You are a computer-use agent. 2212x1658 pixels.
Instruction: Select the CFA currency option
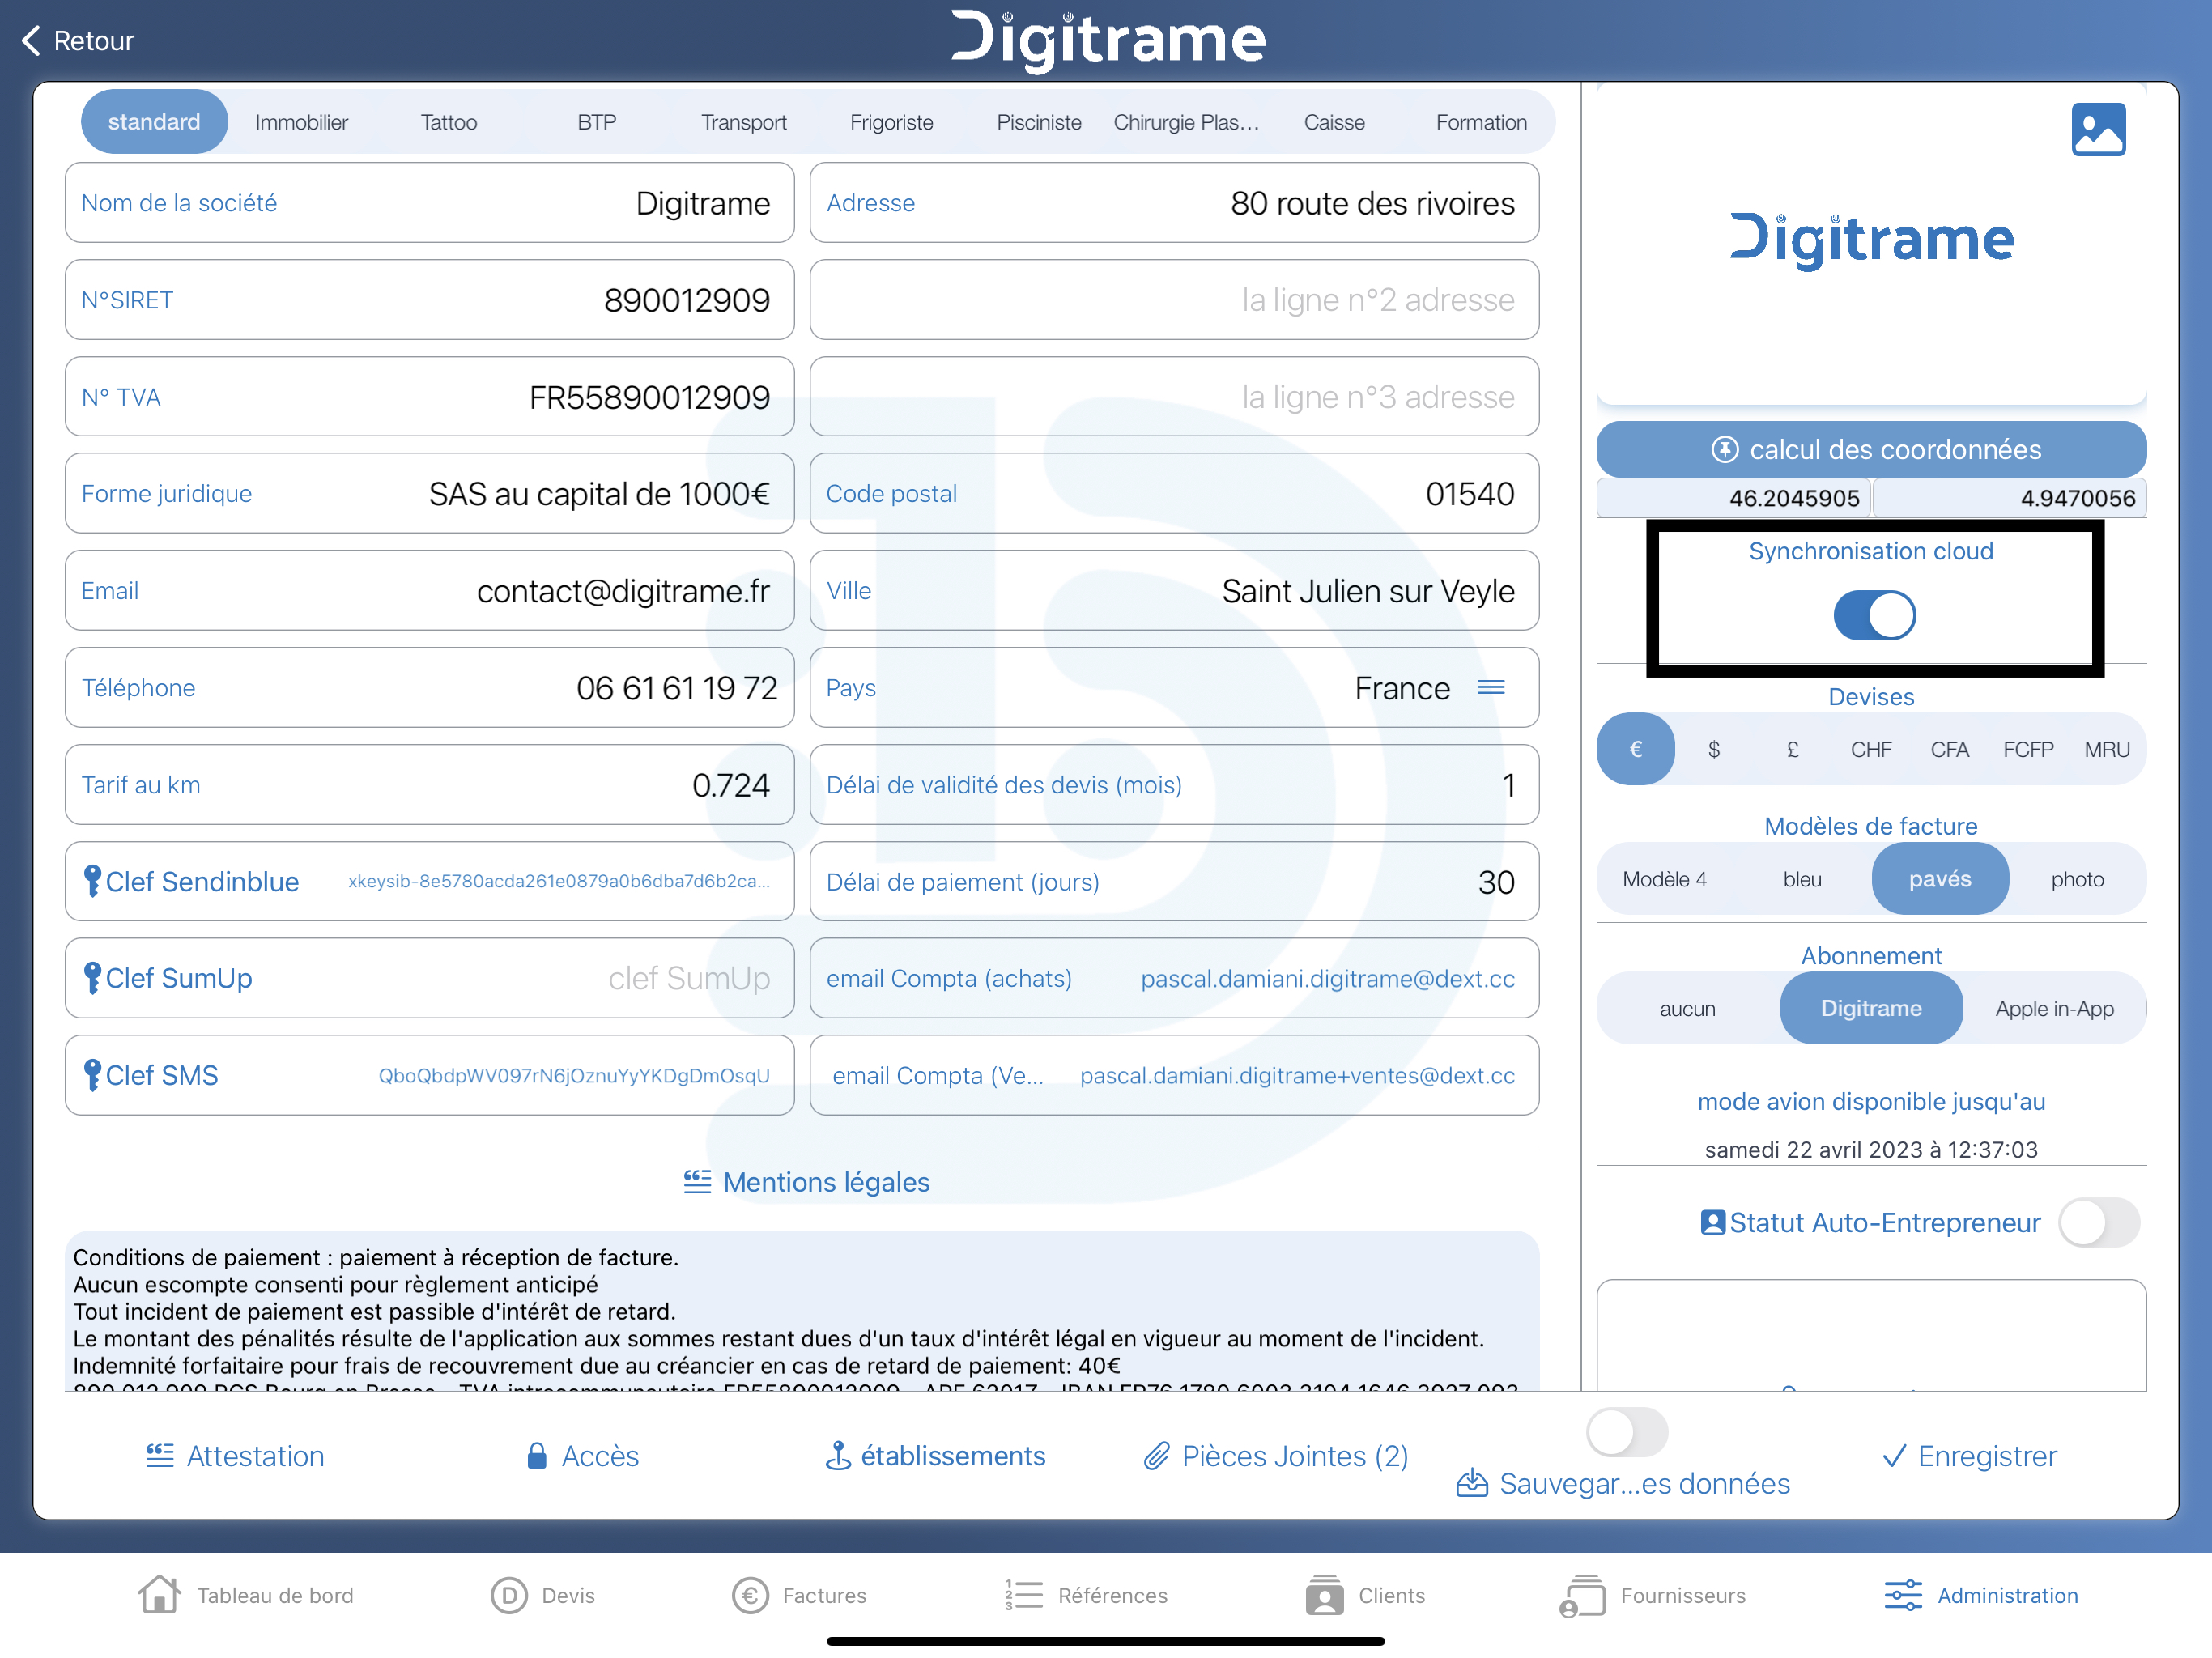pyautogui.click(x=1949, y=749)
